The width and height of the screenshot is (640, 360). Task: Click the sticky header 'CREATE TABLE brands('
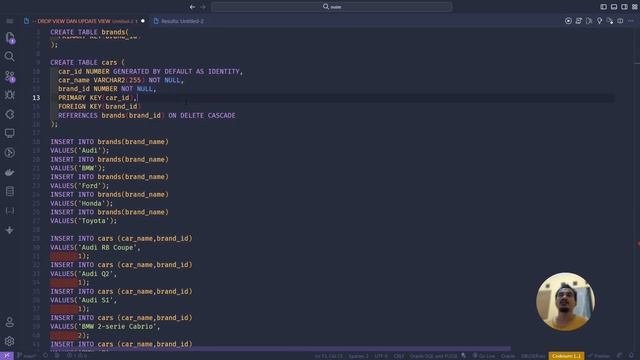tap(89, 32)
